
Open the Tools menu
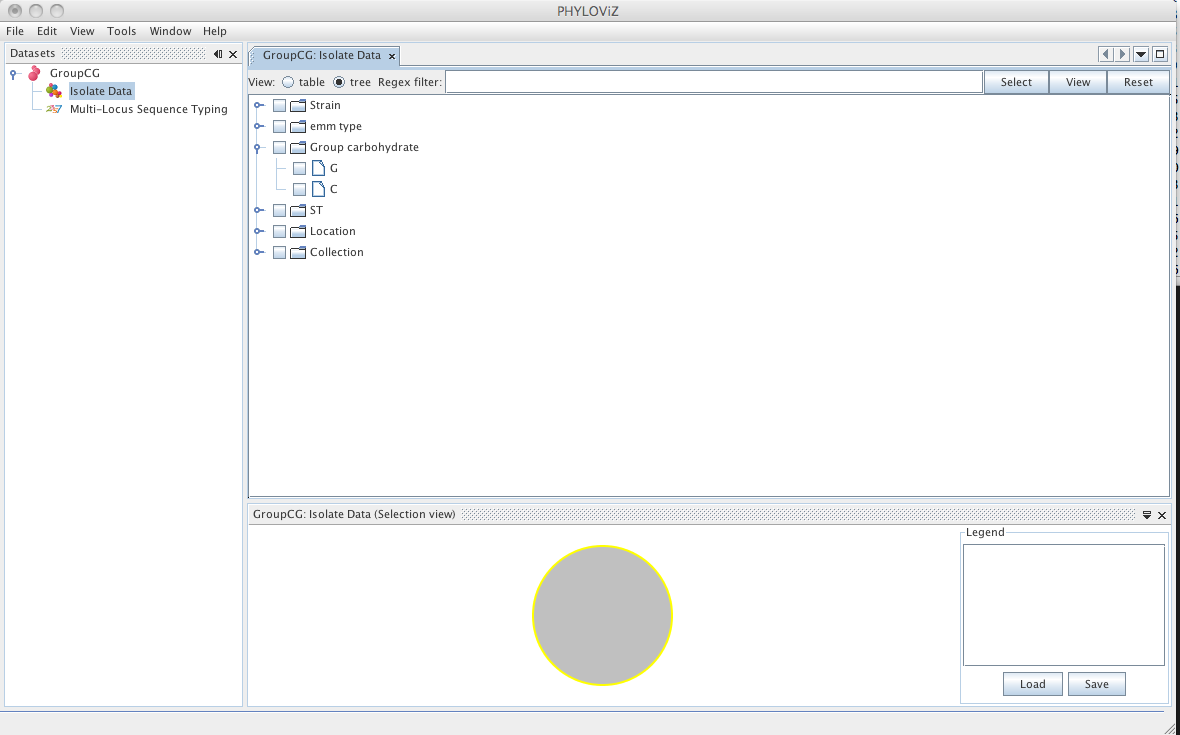[x=121, y=31]
